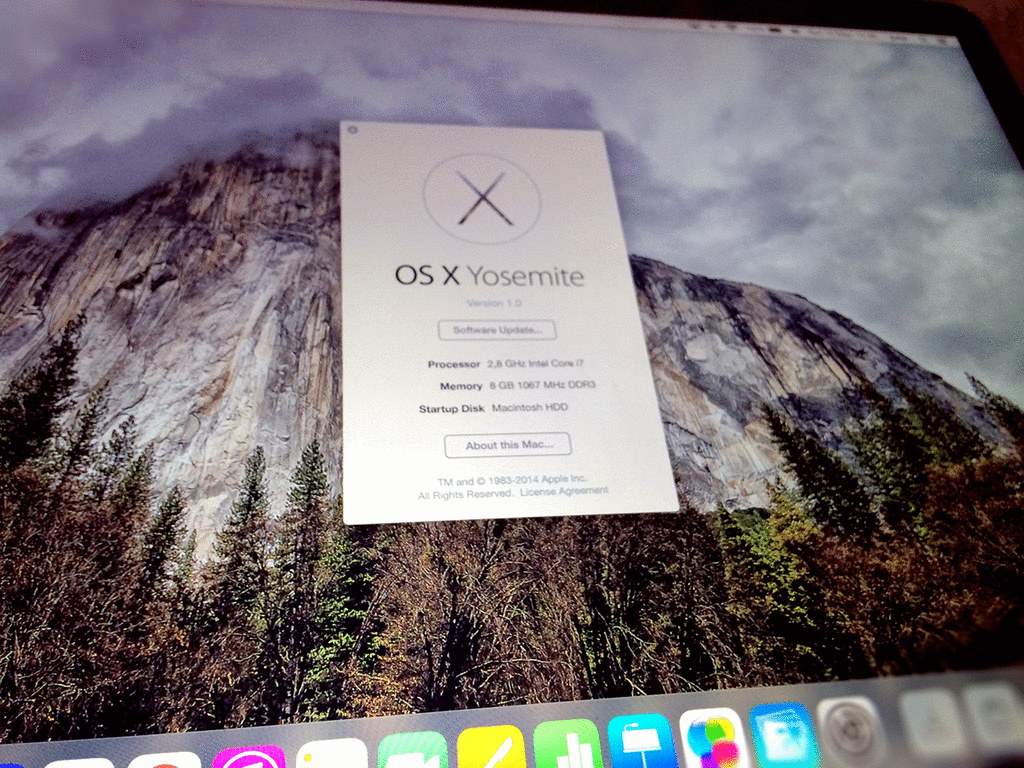
Task: Launch Pages from the dock
Action: pos(490,748)
